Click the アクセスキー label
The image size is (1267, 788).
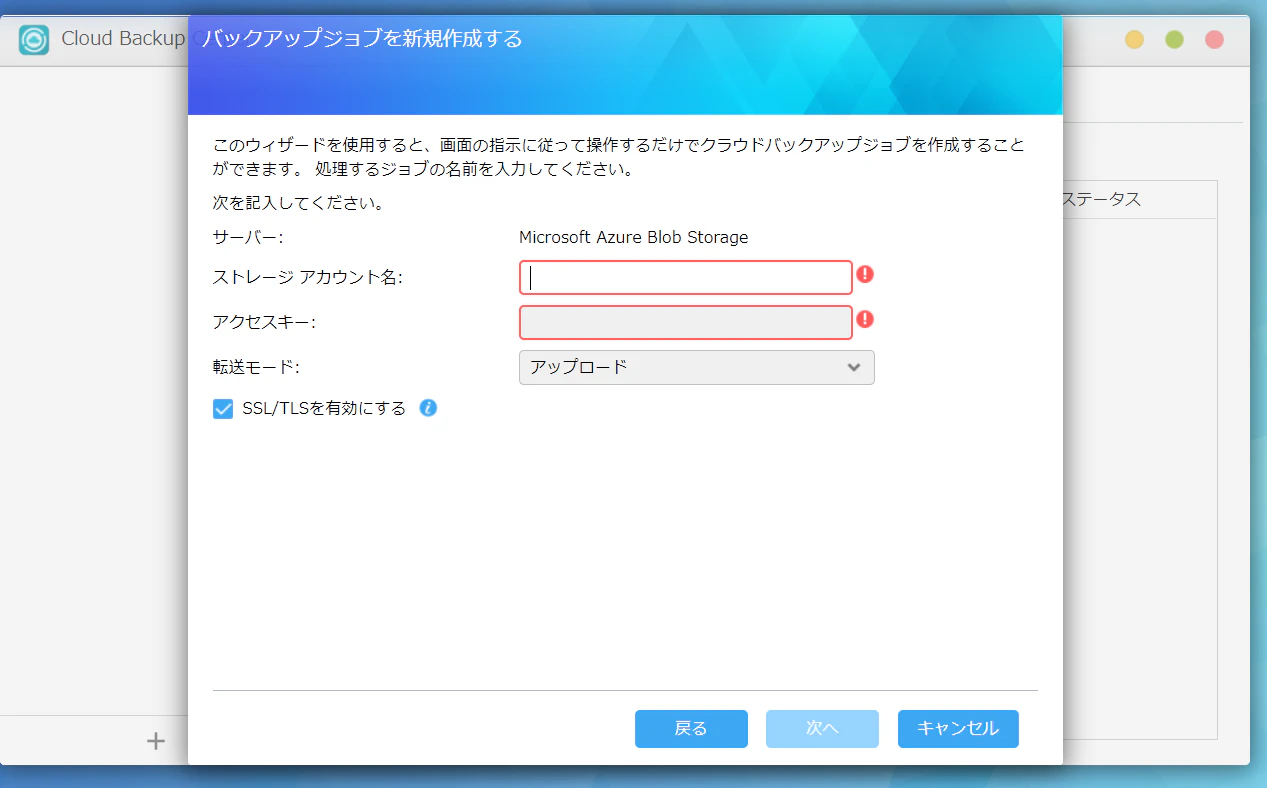click(x=264, y=322)
